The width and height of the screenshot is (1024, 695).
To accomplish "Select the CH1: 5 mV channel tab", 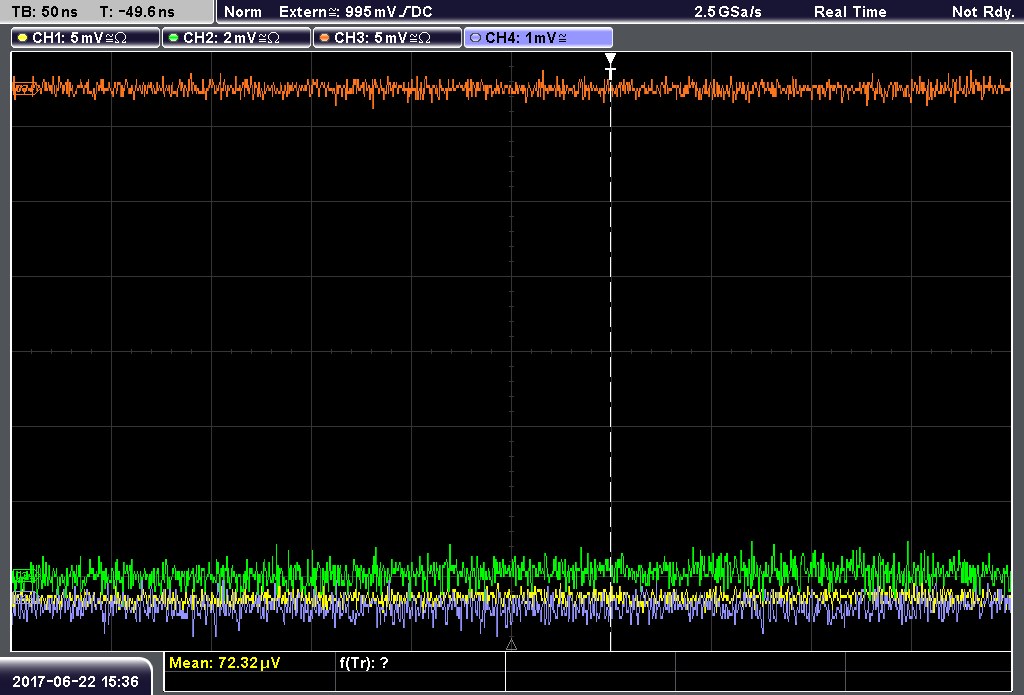I will pos(86,38).
